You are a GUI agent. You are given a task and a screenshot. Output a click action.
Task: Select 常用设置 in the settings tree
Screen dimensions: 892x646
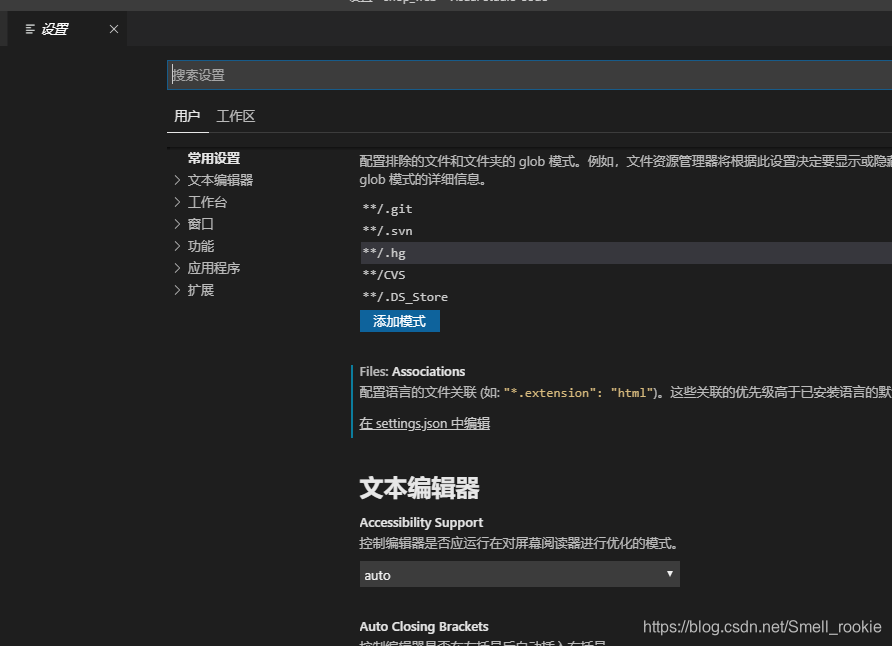(214, 158)
